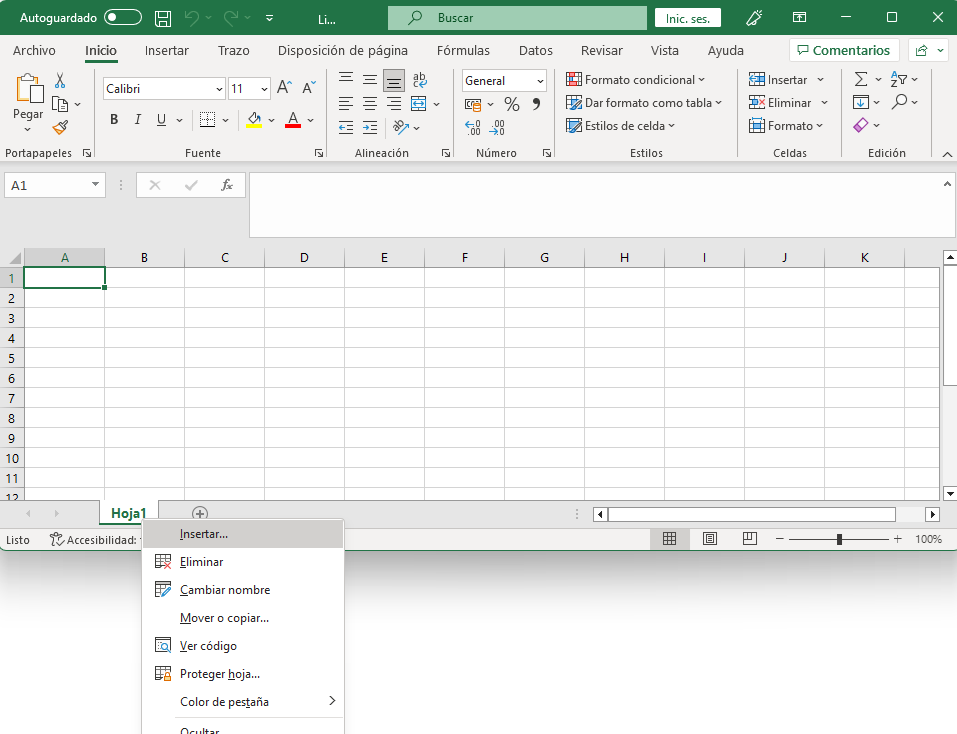The width and height of the screenshot is (957, 734).
Task: Click the Insert Function fx icon
Action: coord(227,185)
